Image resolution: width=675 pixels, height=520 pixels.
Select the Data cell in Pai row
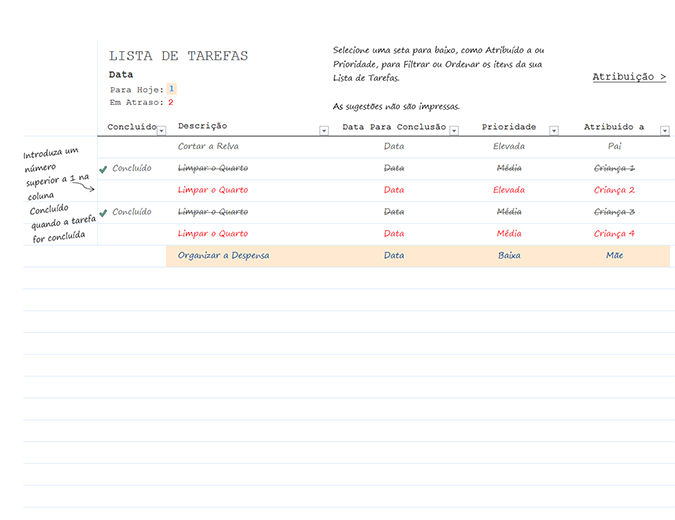pos(394,146)
